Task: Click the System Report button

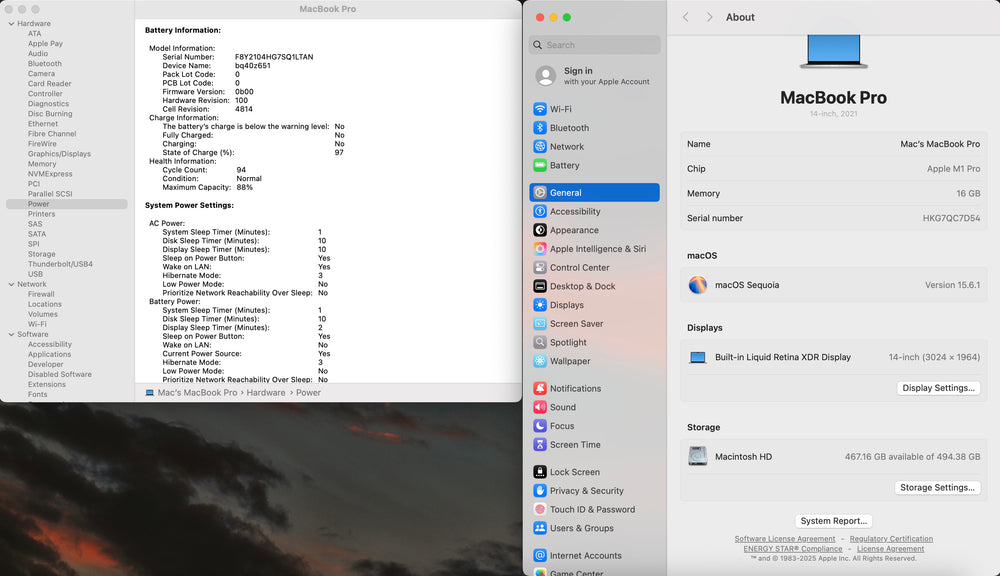Action: [x=834, y=521]
